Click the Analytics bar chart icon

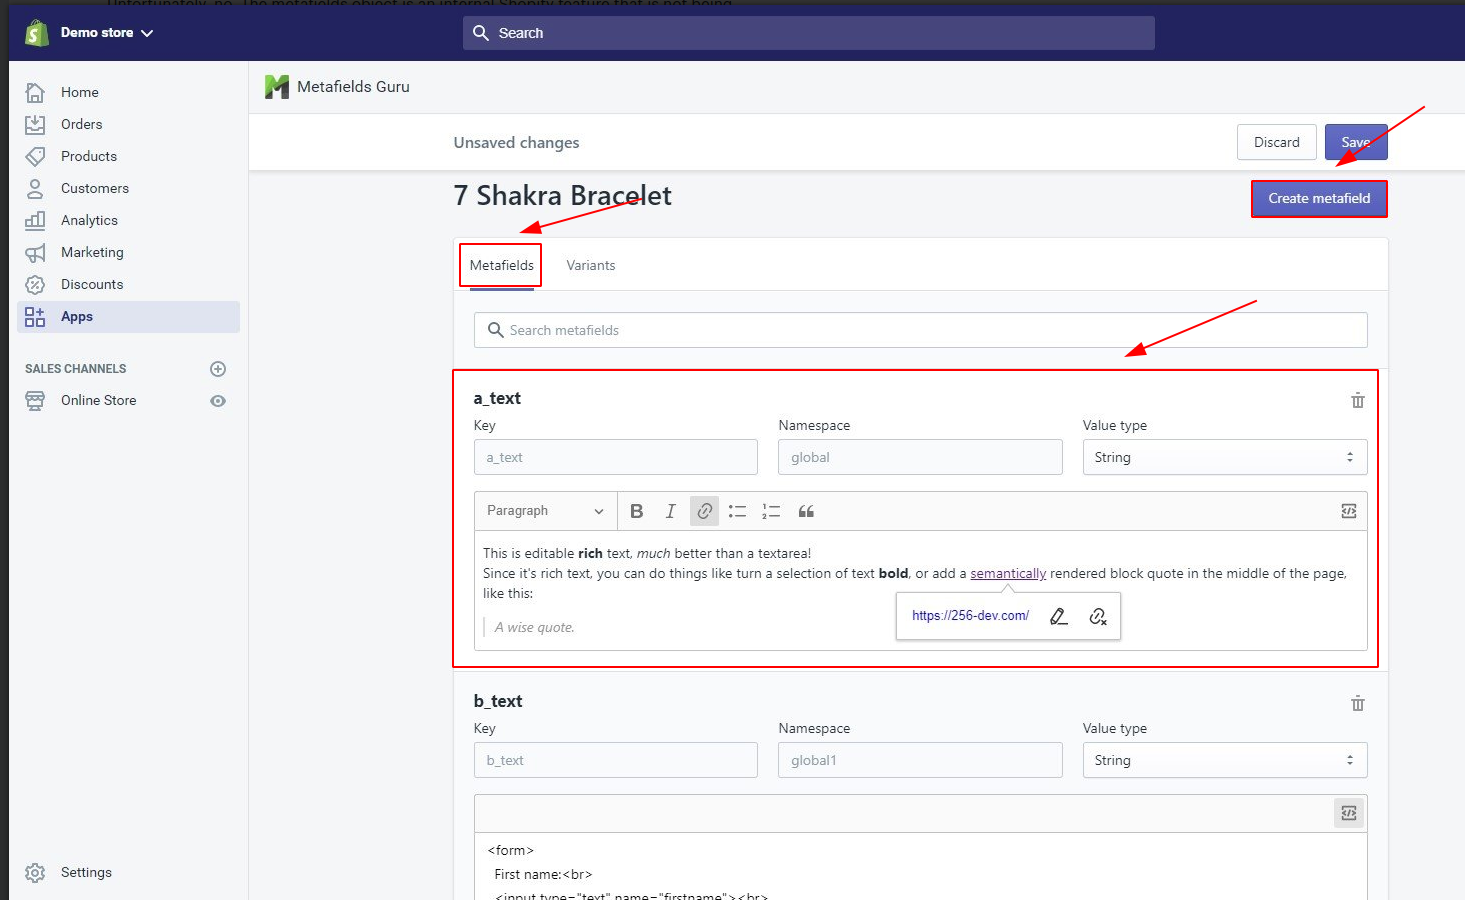(x=35, y=220)
